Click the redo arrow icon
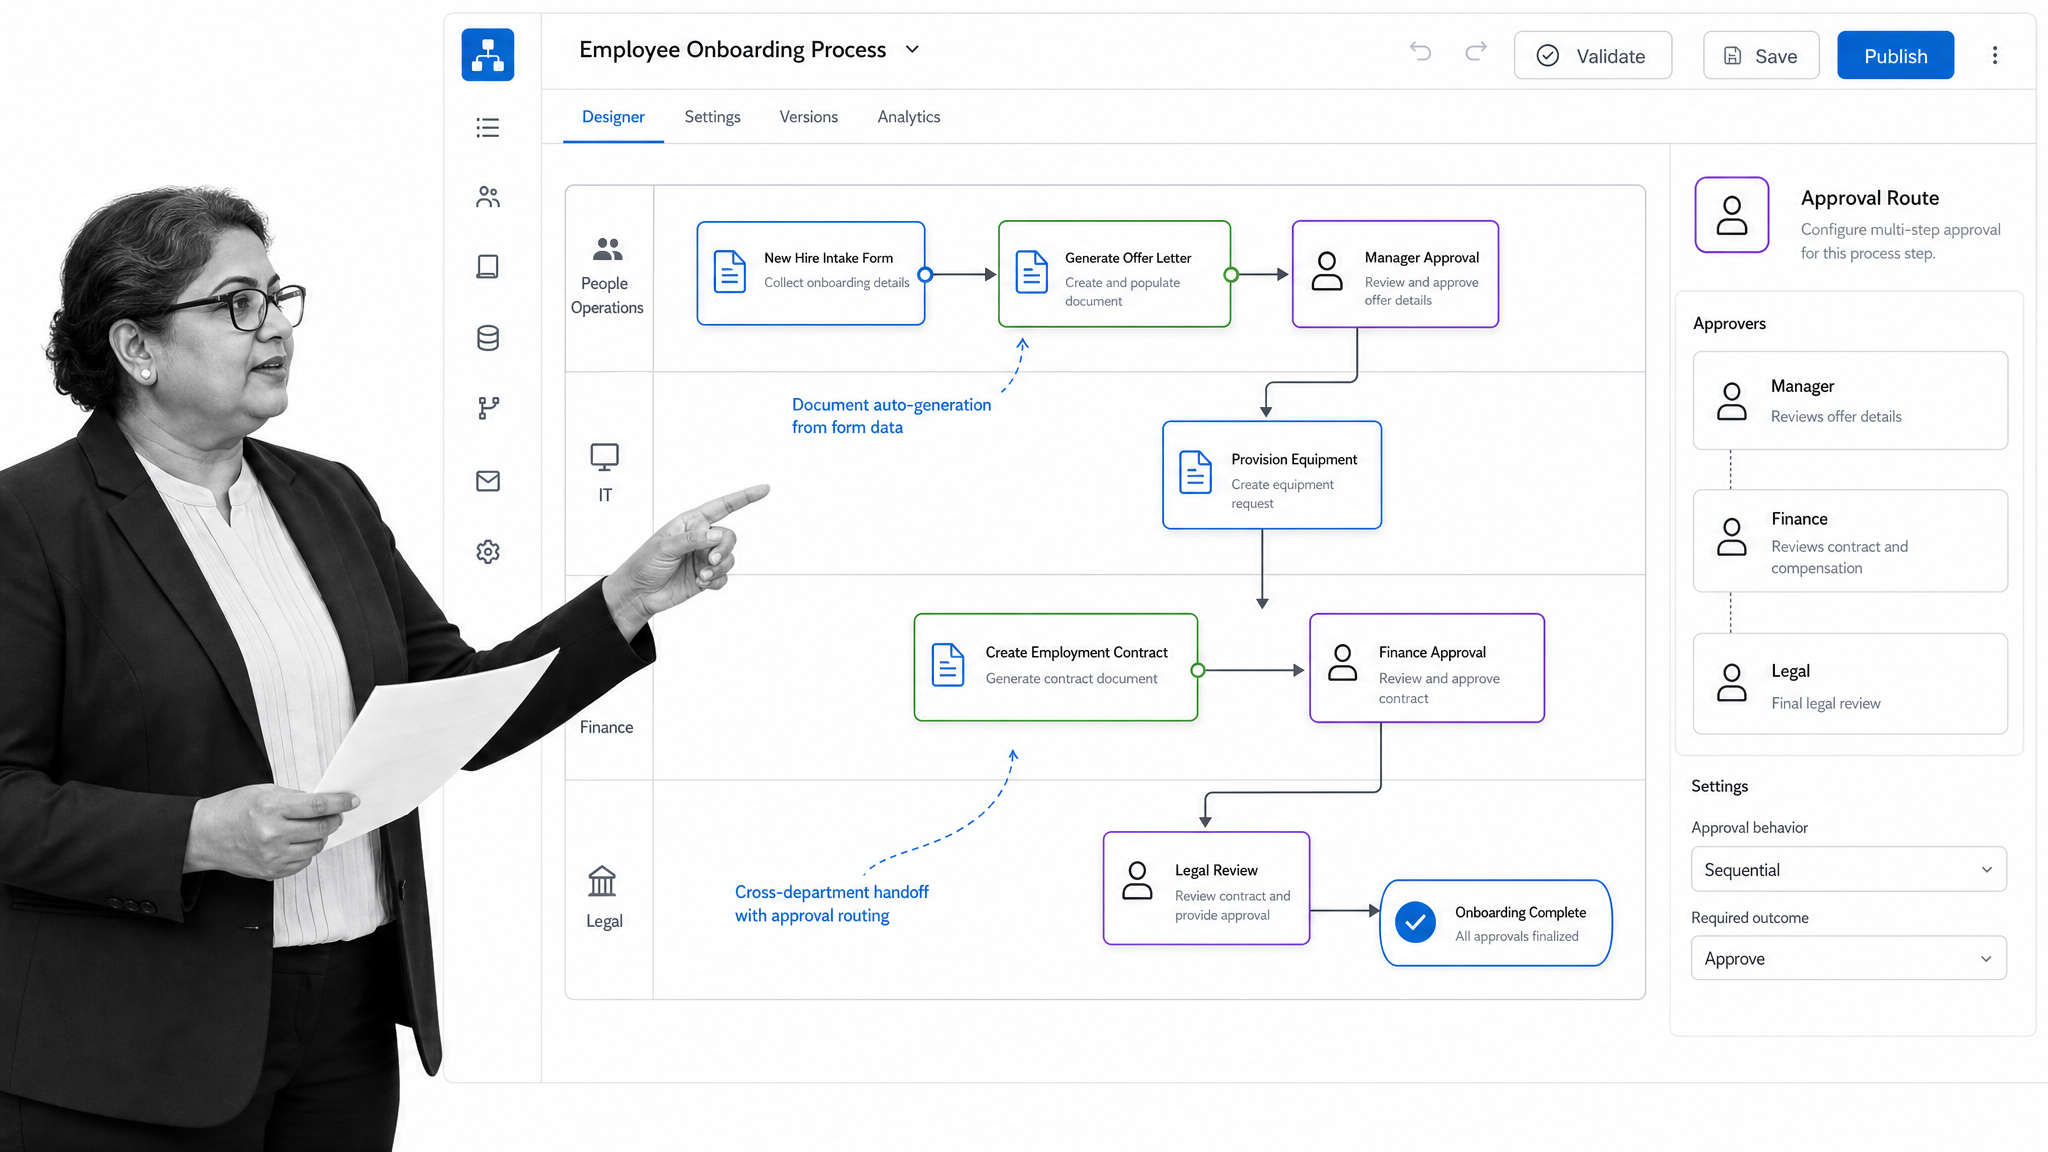This screenshot has width=2048, height=1152. [x=1476, y=51]
